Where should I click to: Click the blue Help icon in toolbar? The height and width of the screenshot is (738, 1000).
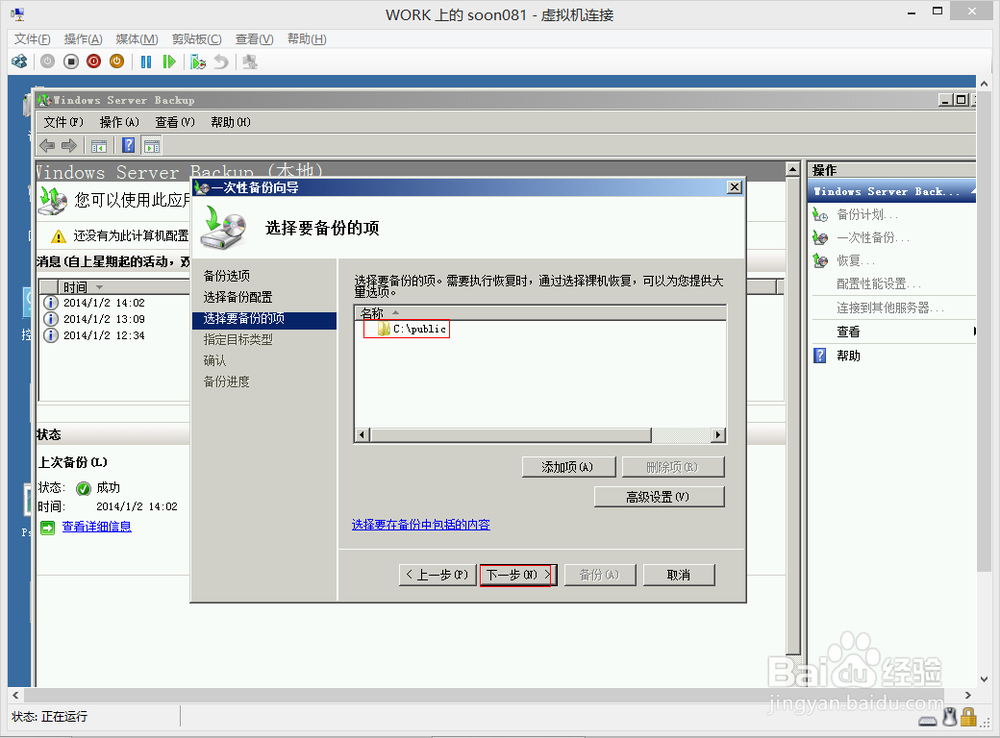click(128, 145)
